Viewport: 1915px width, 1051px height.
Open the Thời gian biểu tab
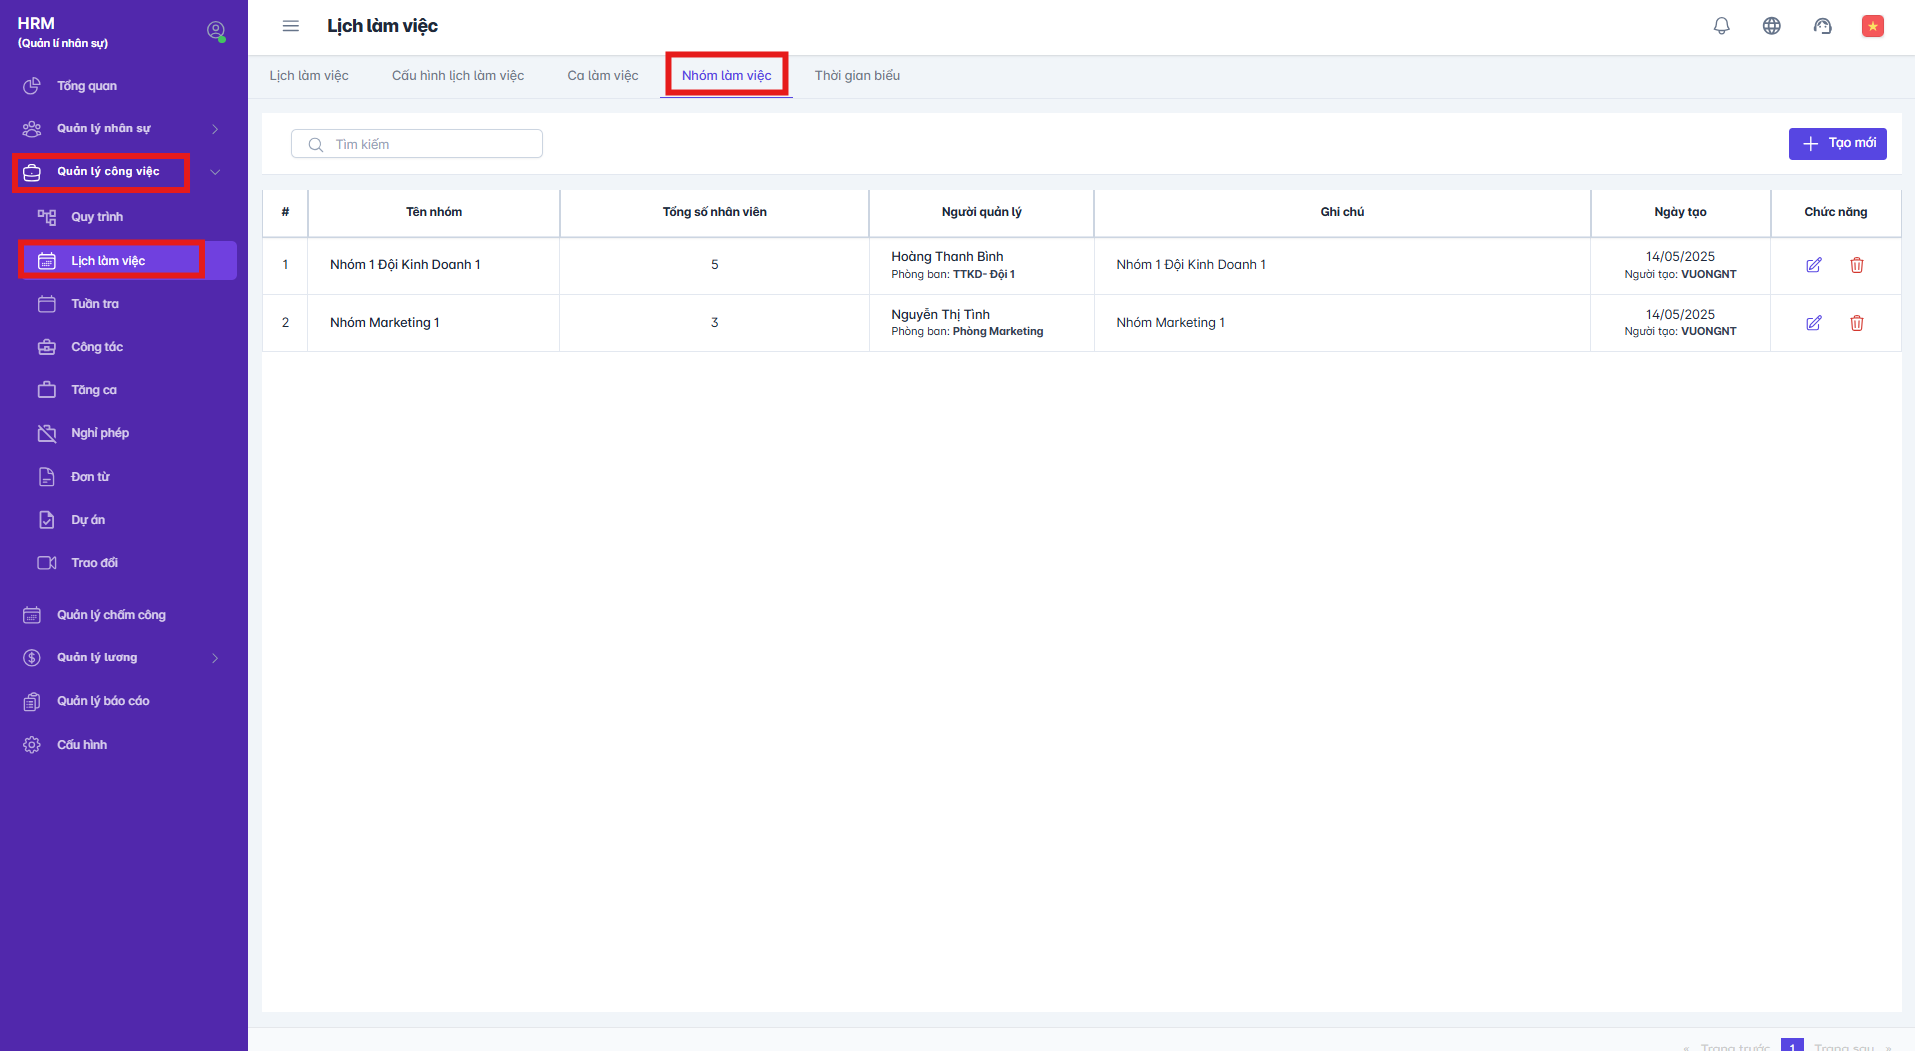[856, 76]
